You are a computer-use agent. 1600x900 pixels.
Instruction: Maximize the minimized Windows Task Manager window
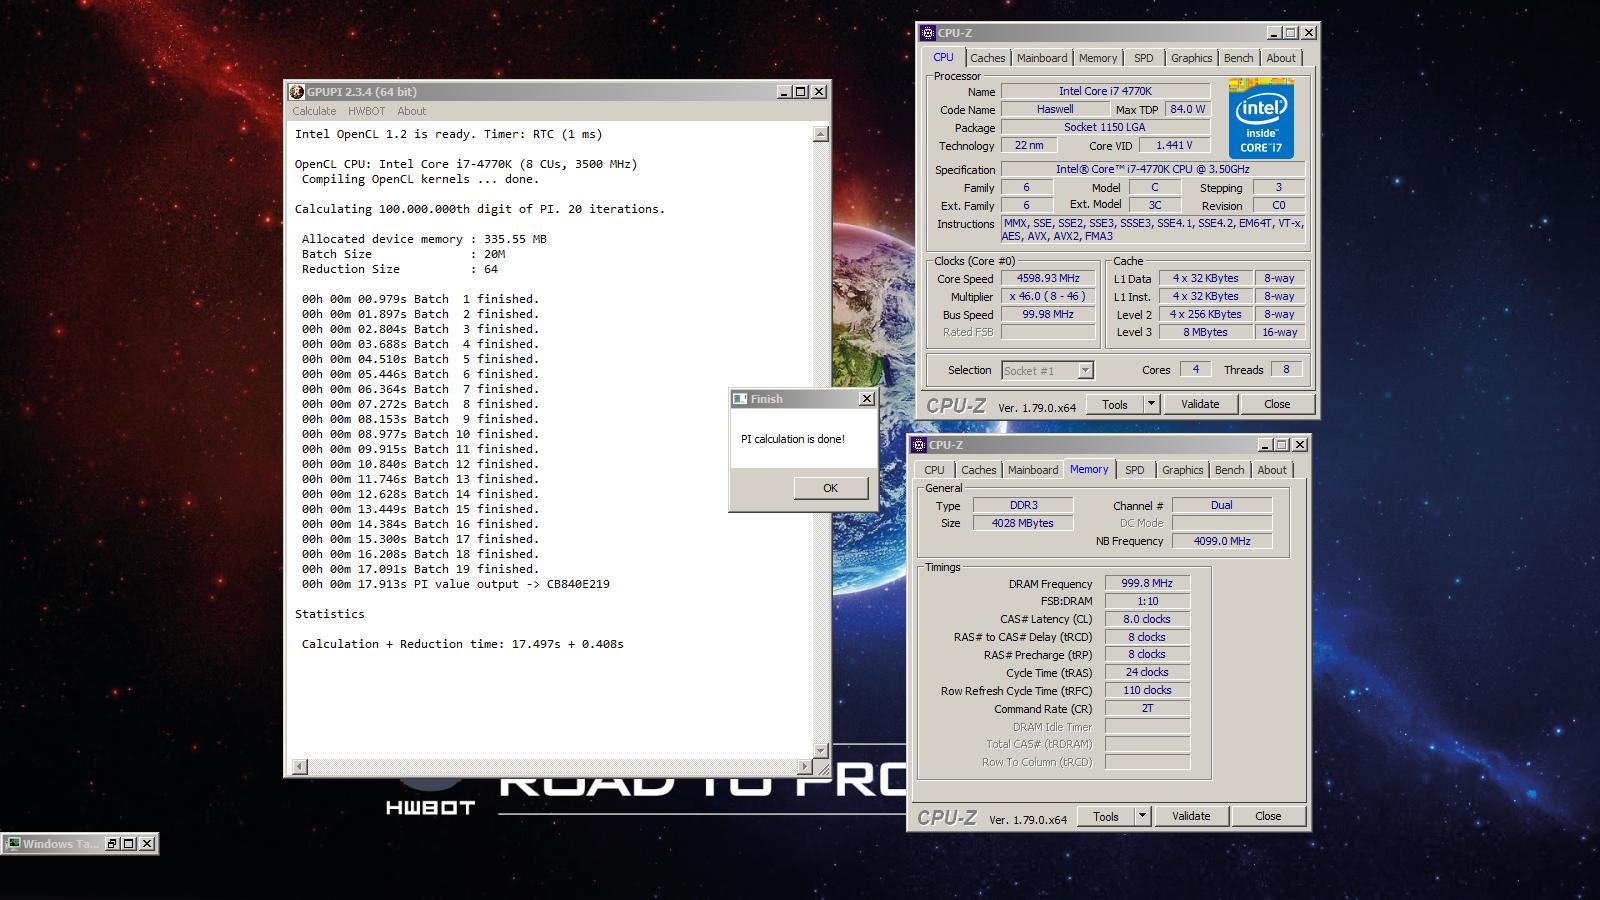[x=128, y=844]
